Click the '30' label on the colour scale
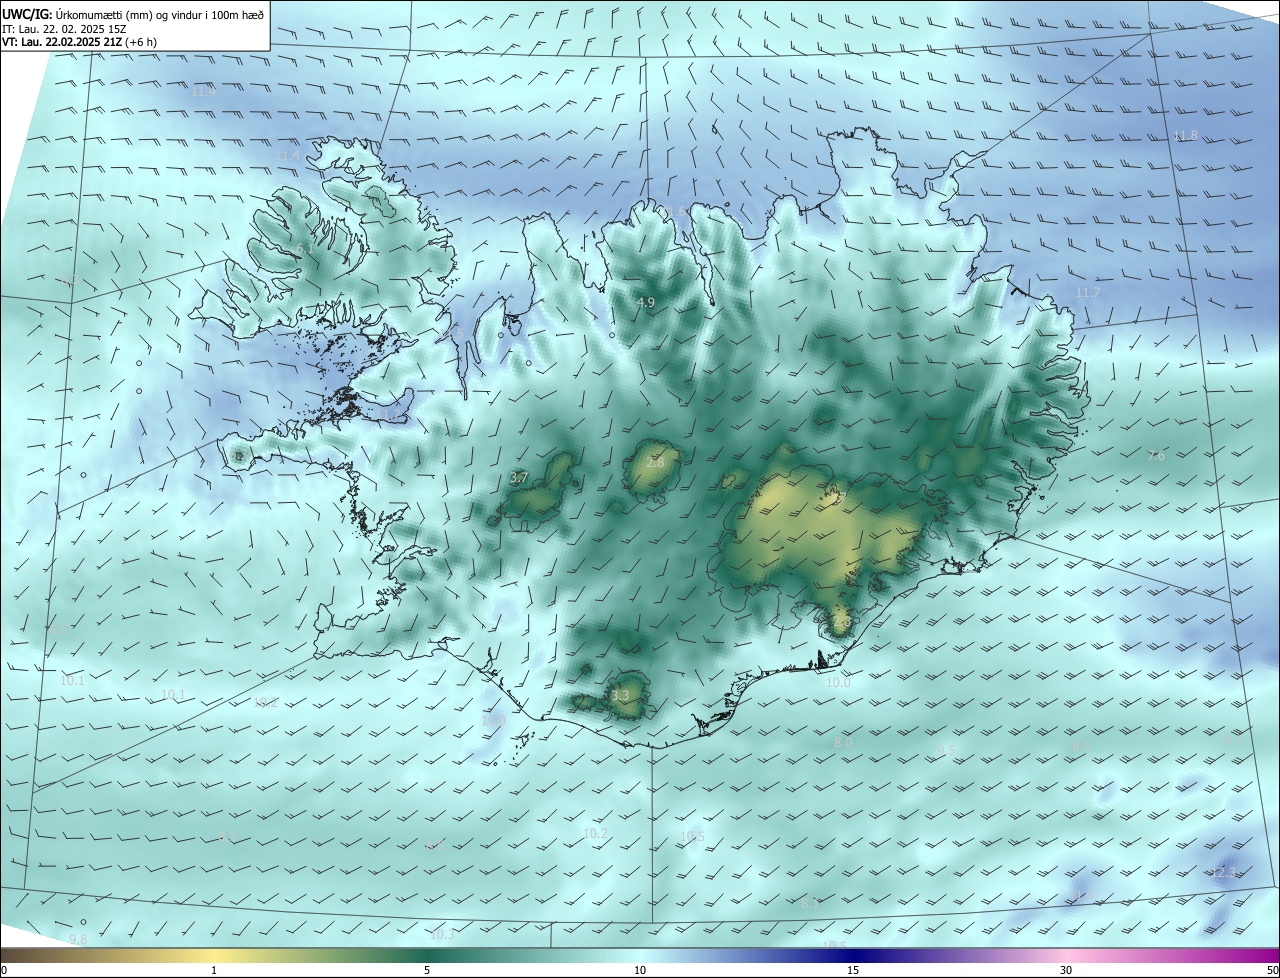This screenshot has width=1280, height=978. (x=1066, y=970)
